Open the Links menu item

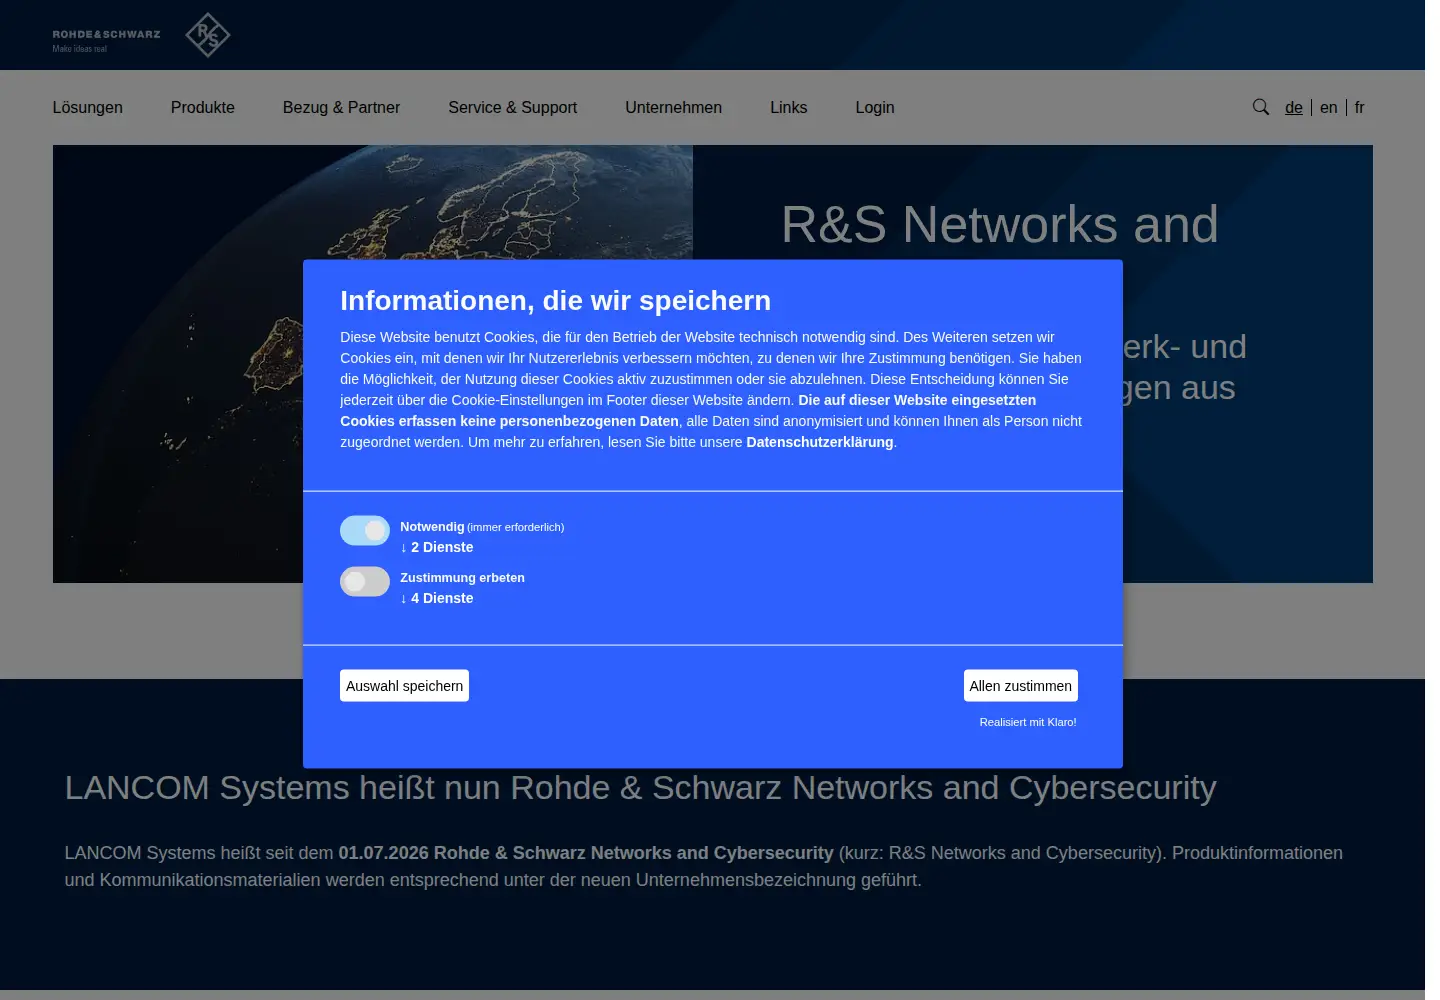tap(789, 107)
